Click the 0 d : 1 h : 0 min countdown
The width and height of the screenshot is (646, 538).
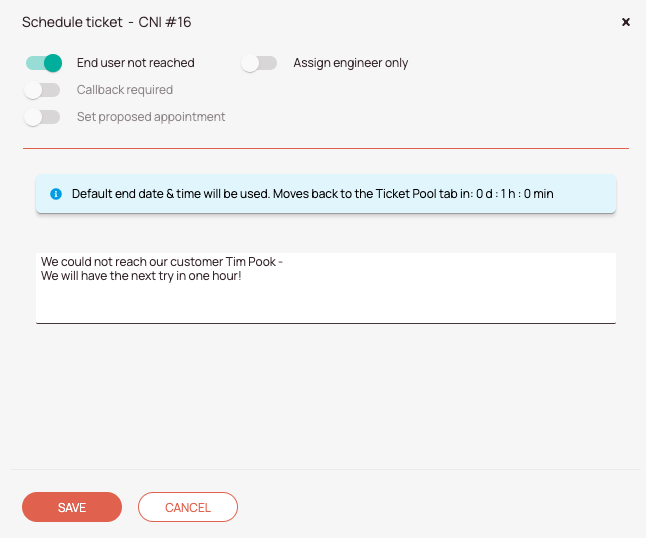tap(515, 194)
